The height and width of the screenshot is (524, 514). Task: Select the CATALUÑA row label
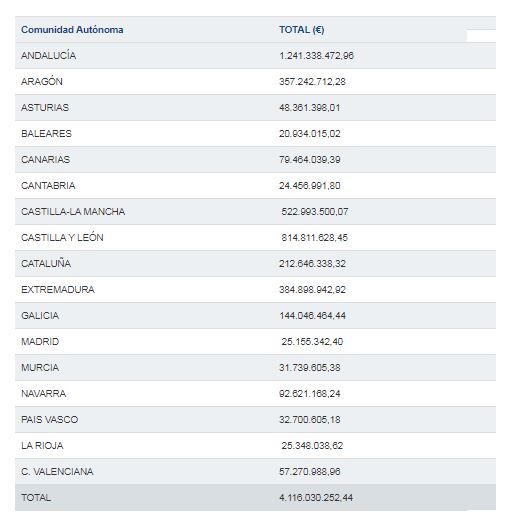(46, 263)
